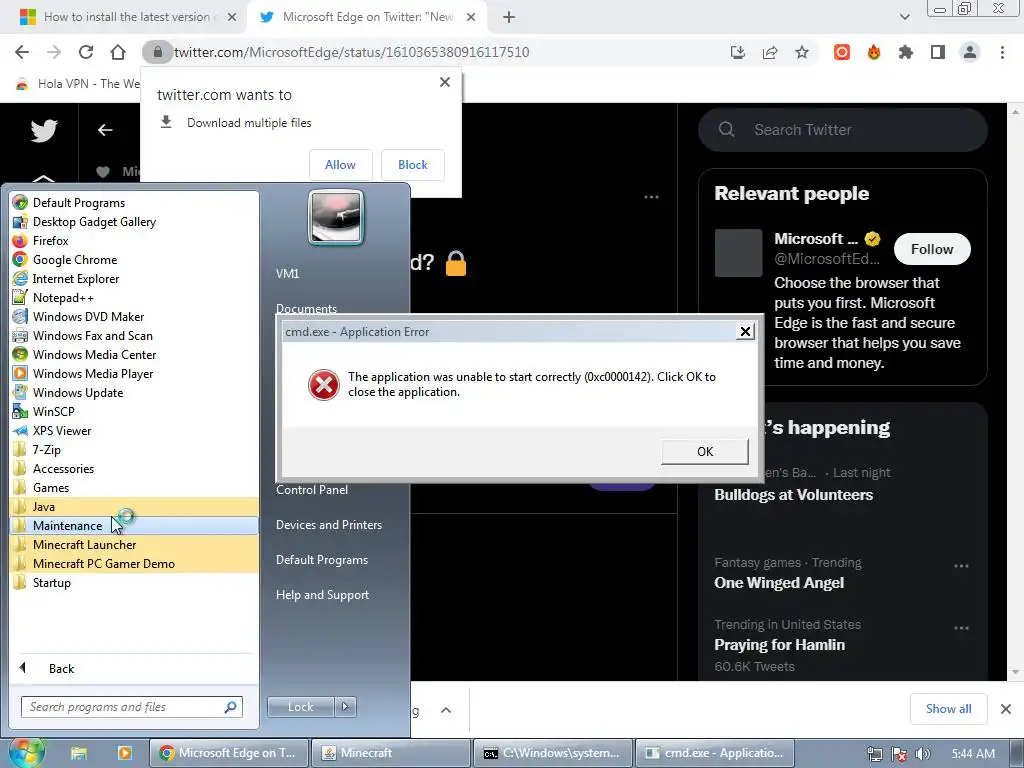Click the Chrome back navigation arrow
The height and width of the screenshot is (768, 1024).
(22, 52)
